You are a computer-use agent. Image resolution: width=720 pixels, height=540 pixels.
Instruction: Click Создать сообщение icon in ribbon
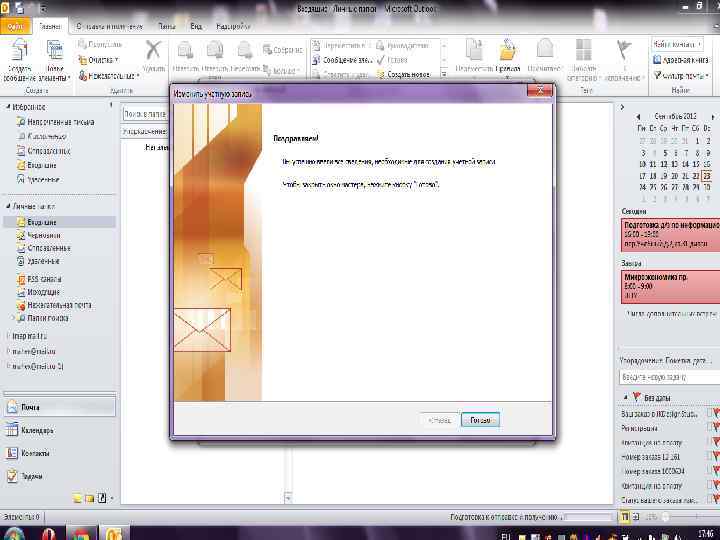point(19,61)
